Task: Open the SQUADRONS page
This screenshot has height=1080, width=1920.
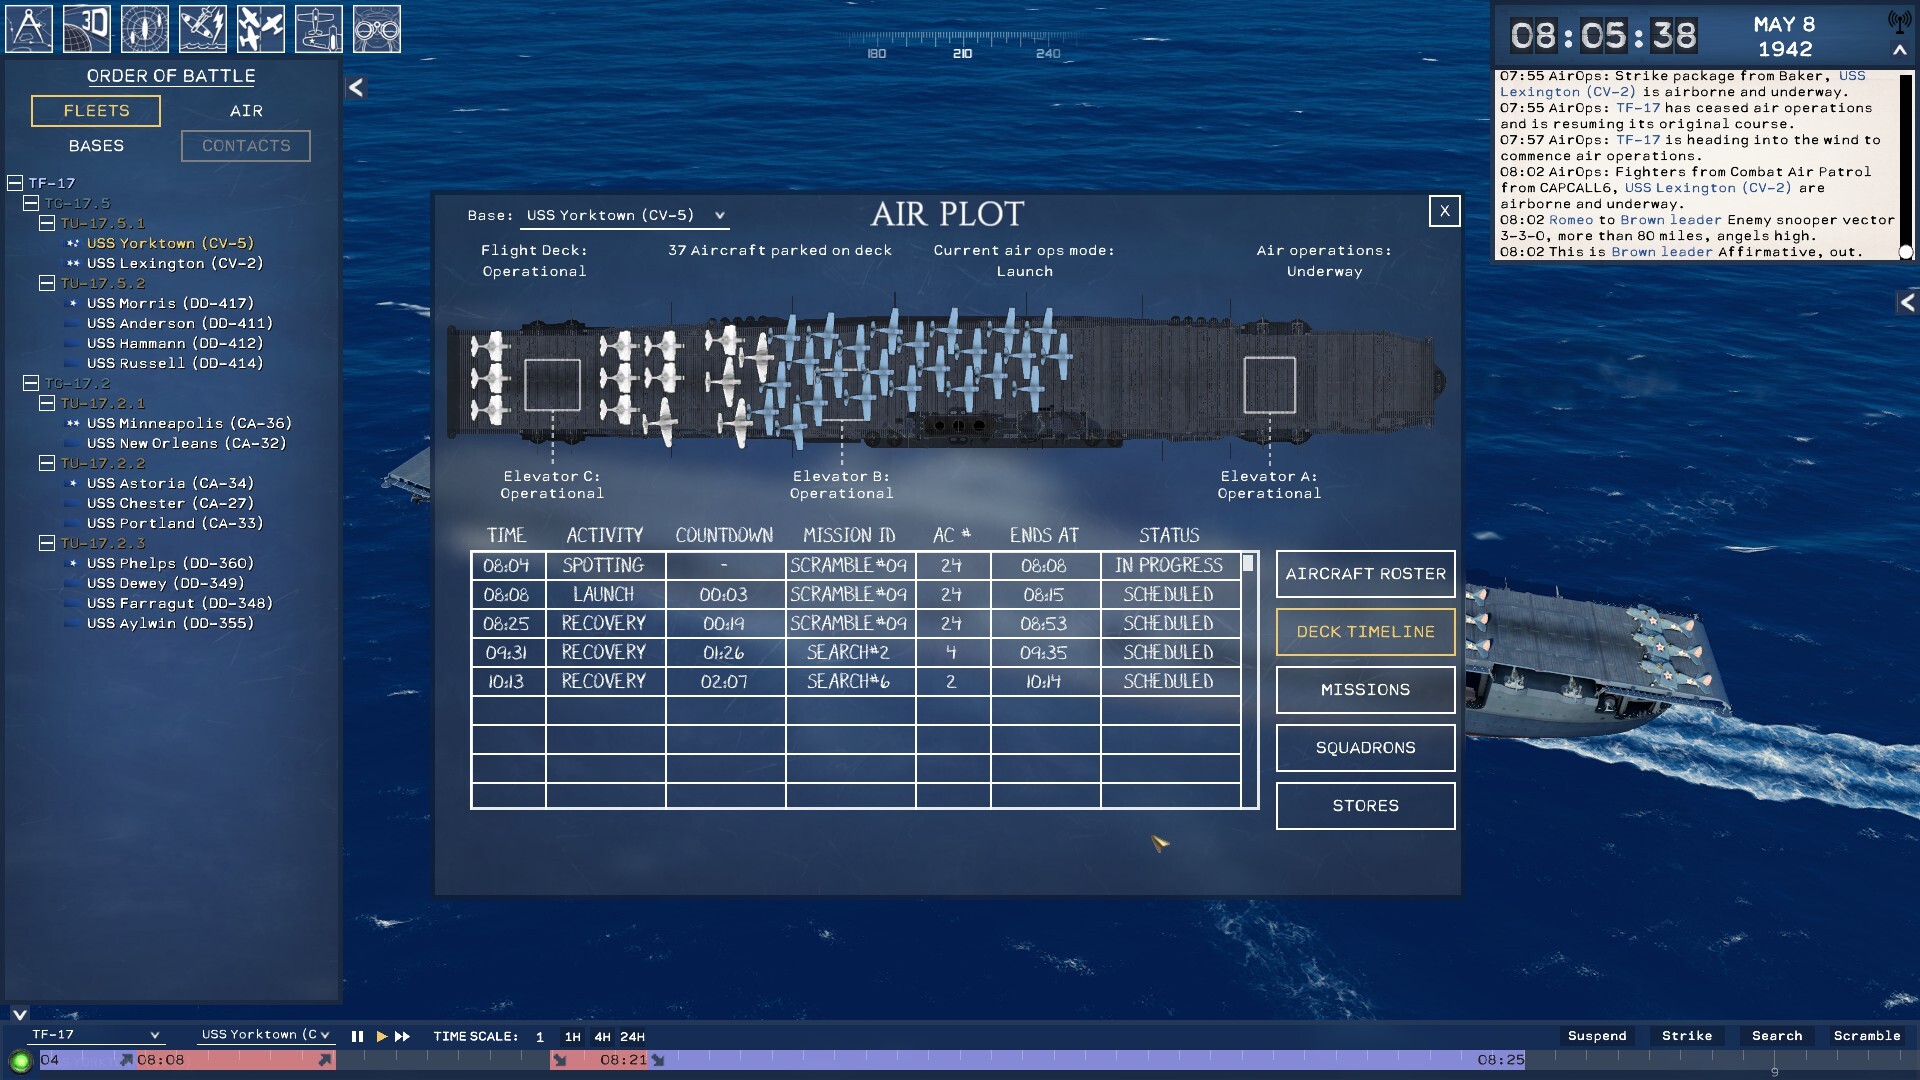Action: tap(1365, 748)
